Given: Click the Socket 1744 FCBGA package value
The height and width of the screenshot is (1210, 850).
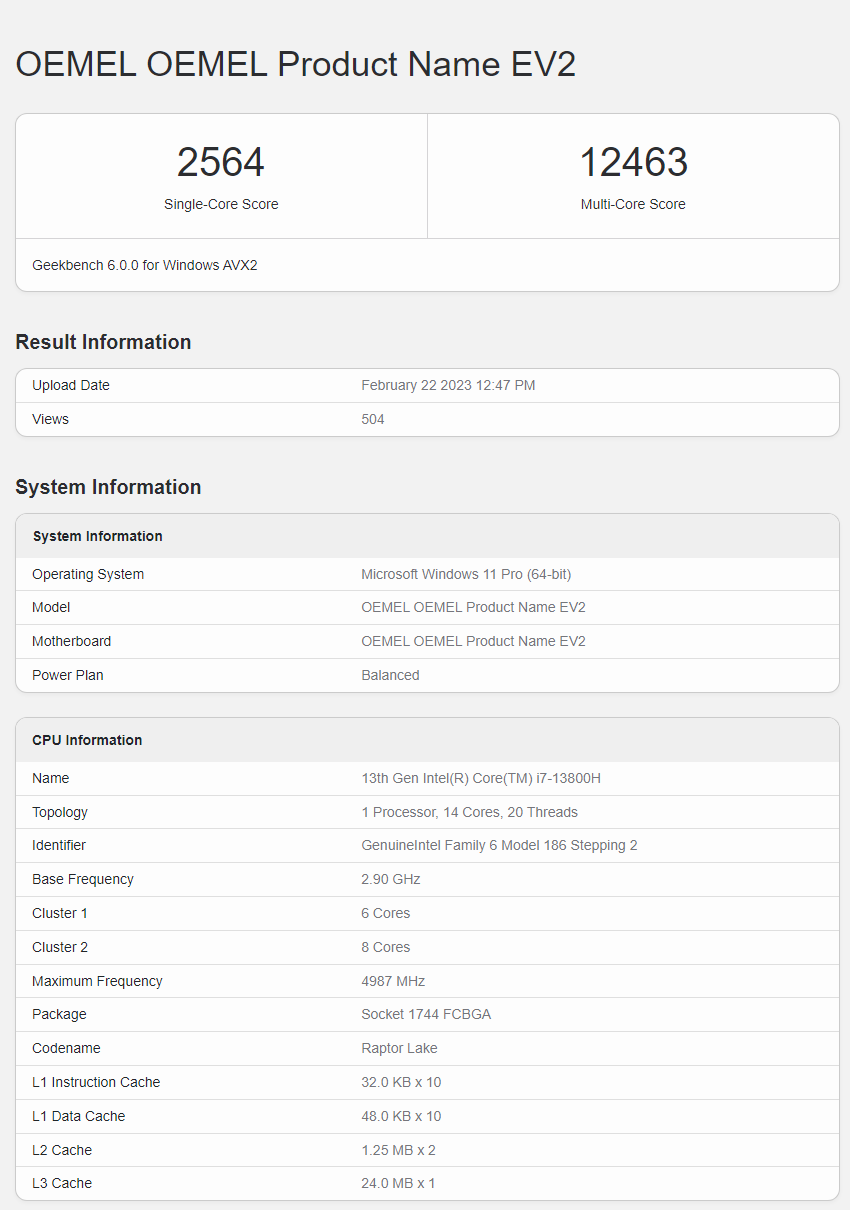Looking at the screenshot, I should 426,1015.
